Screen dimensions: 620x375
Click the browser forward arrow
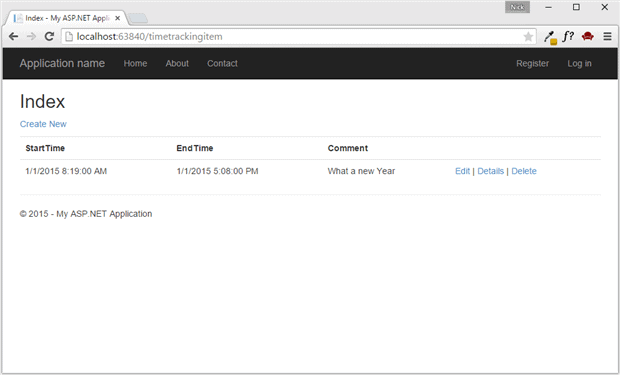pos(31,36)
